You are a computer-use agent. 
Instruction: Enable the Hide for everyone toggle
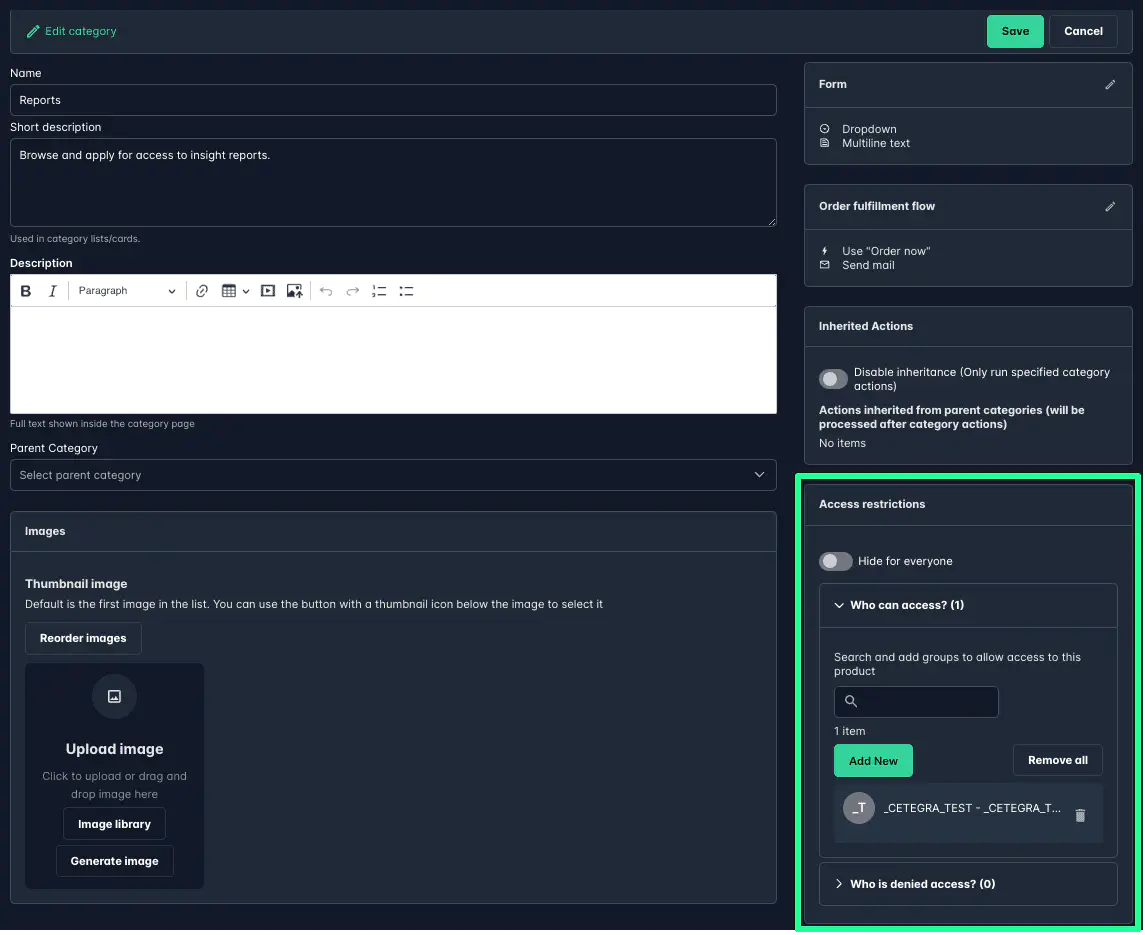pyautogui.click(x=835, y=561)
